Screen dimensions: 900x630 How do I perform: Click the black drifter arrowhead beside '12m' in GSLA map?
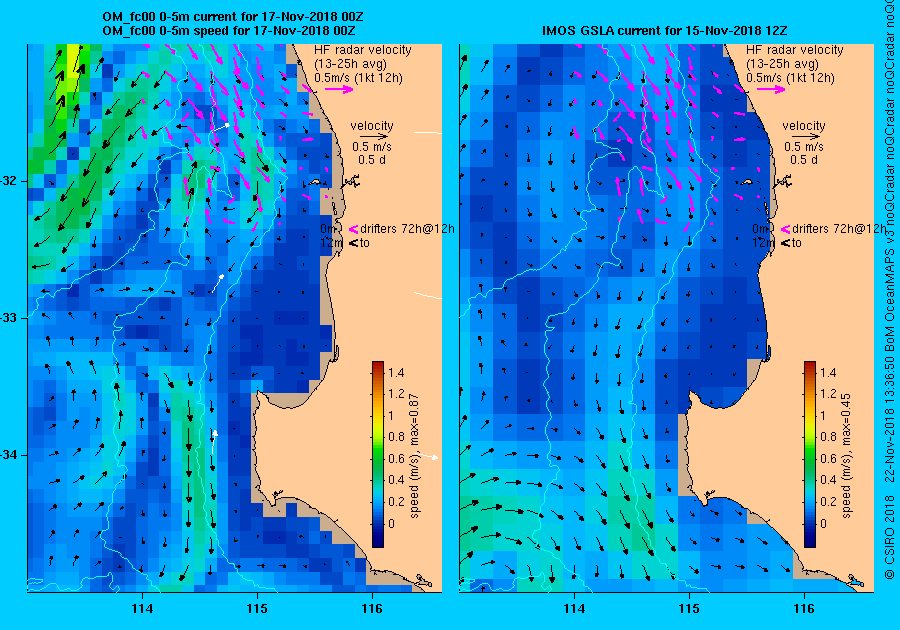tap(786, 243)
